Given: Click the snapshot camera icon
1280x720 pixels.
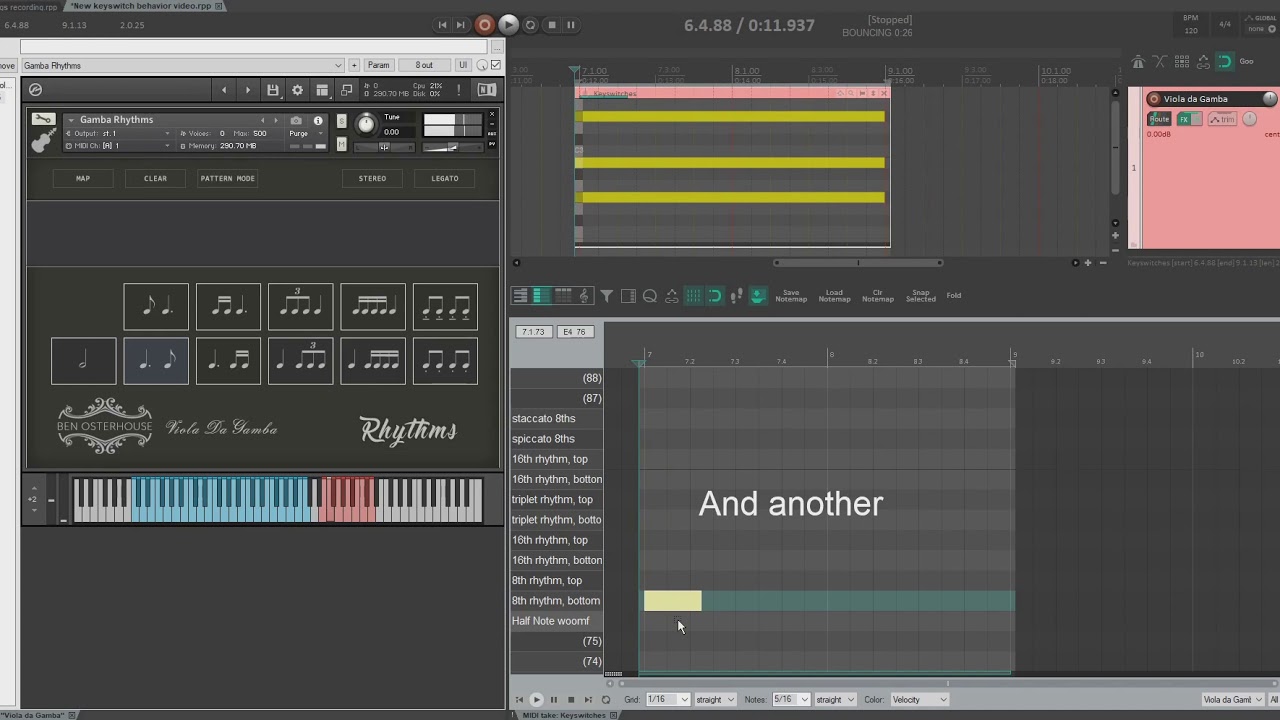Looking at the screenshot, I should click(296, 120).
